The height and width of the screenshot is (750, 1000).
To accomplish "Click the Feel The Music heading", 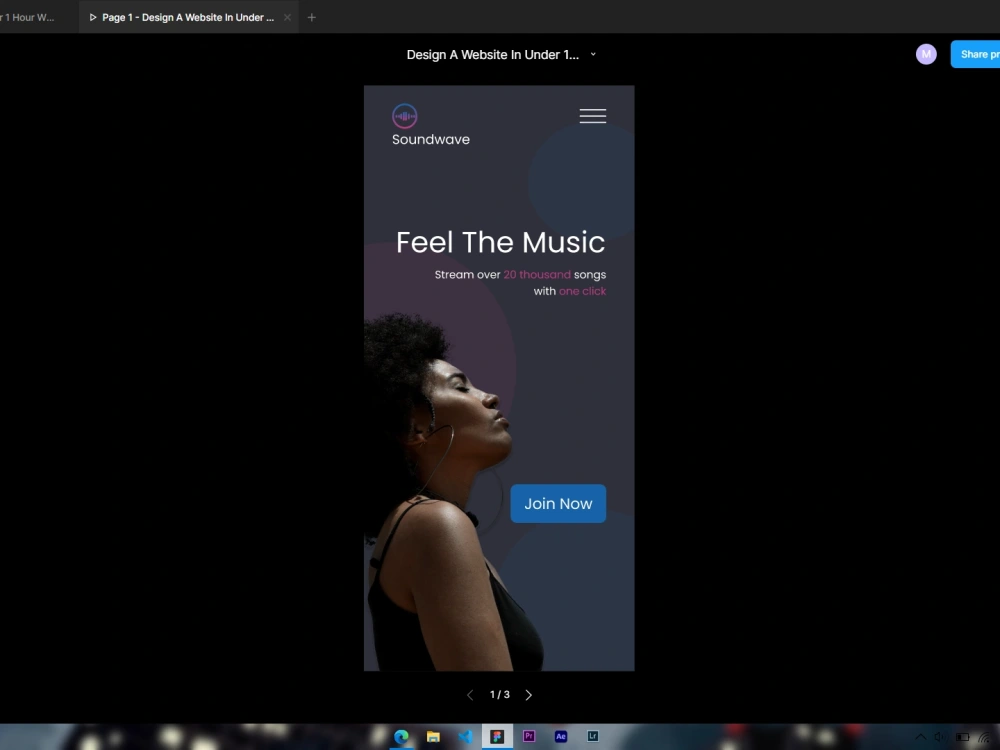I will pyautogui.click(x=501, y=242).
